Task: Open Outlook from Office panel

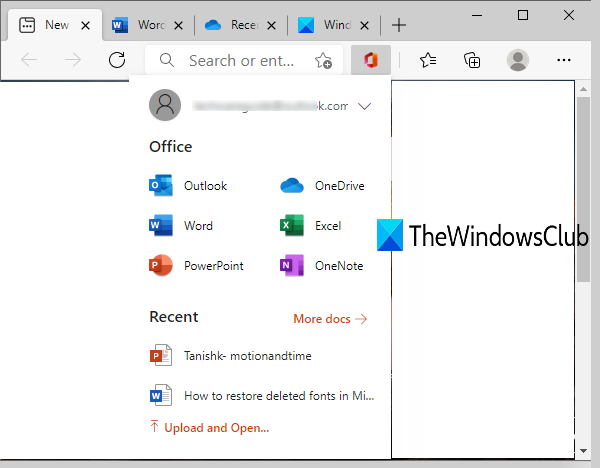Action: pyautogui.click(x=188, y=186)
